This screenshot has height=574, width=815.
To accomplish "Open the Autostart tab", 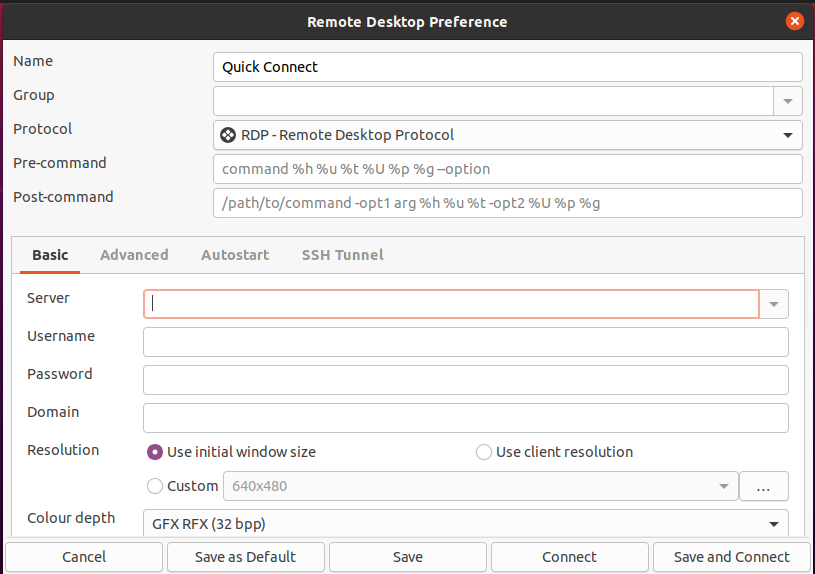I will coord(235,255).
